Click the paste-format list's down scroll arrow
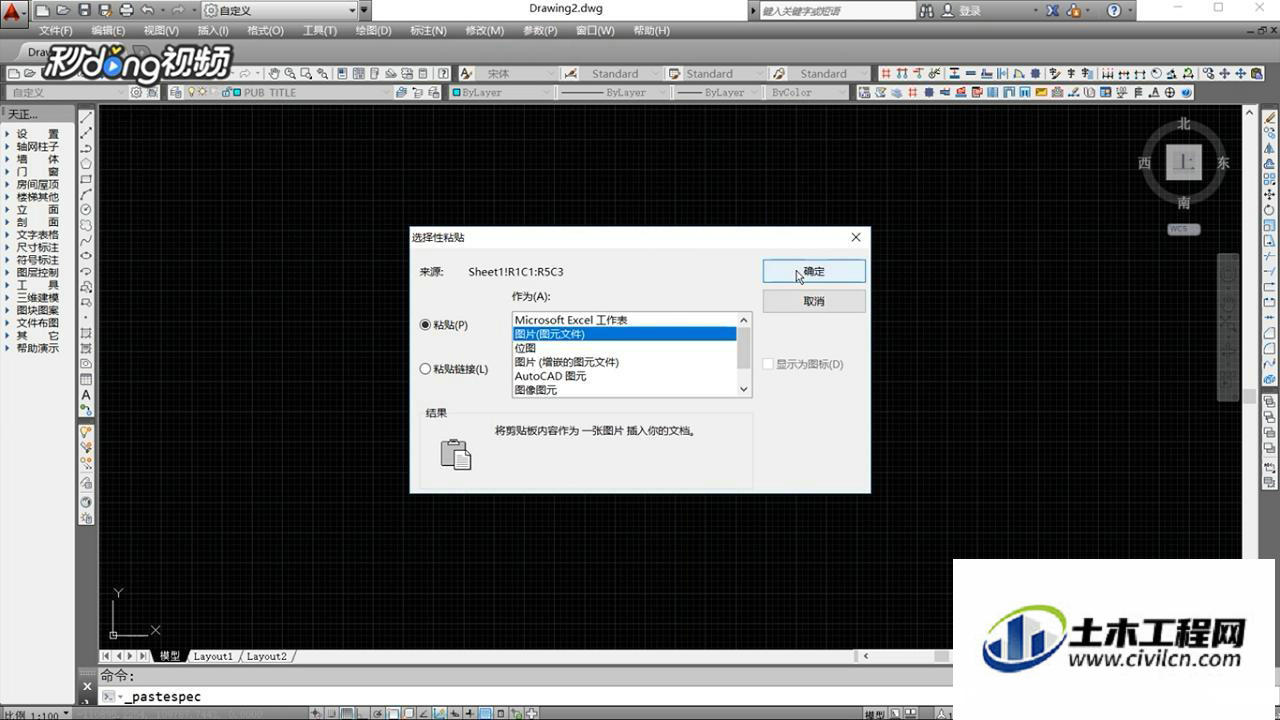The width and height of the screenshot is (1280, 720). 743,389
